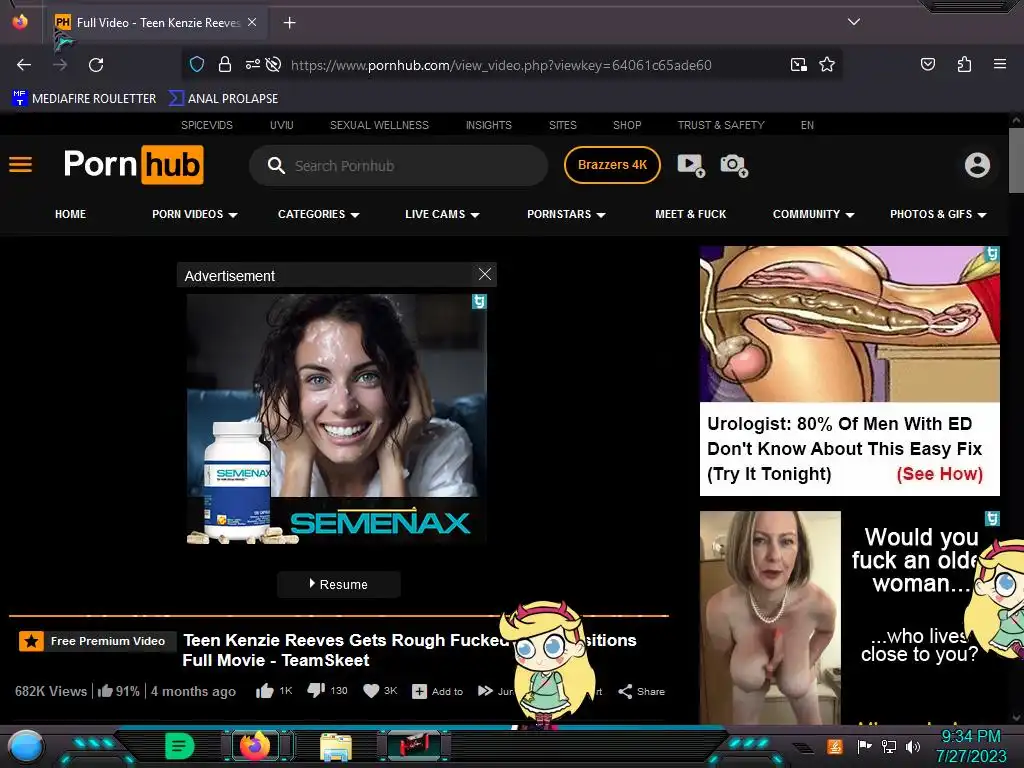Bookmark this page with the star icon
Viewport: 1024px width, 768px height.
pyautogui.click(x=827, y=65)
